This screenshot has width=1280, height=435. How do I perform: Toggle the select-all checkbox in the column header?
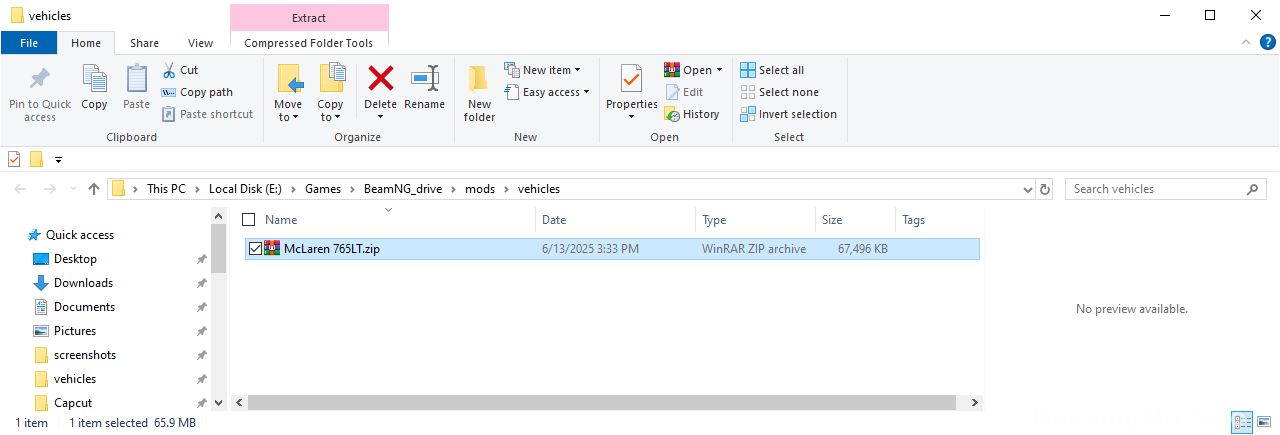(x=249, y=220)
